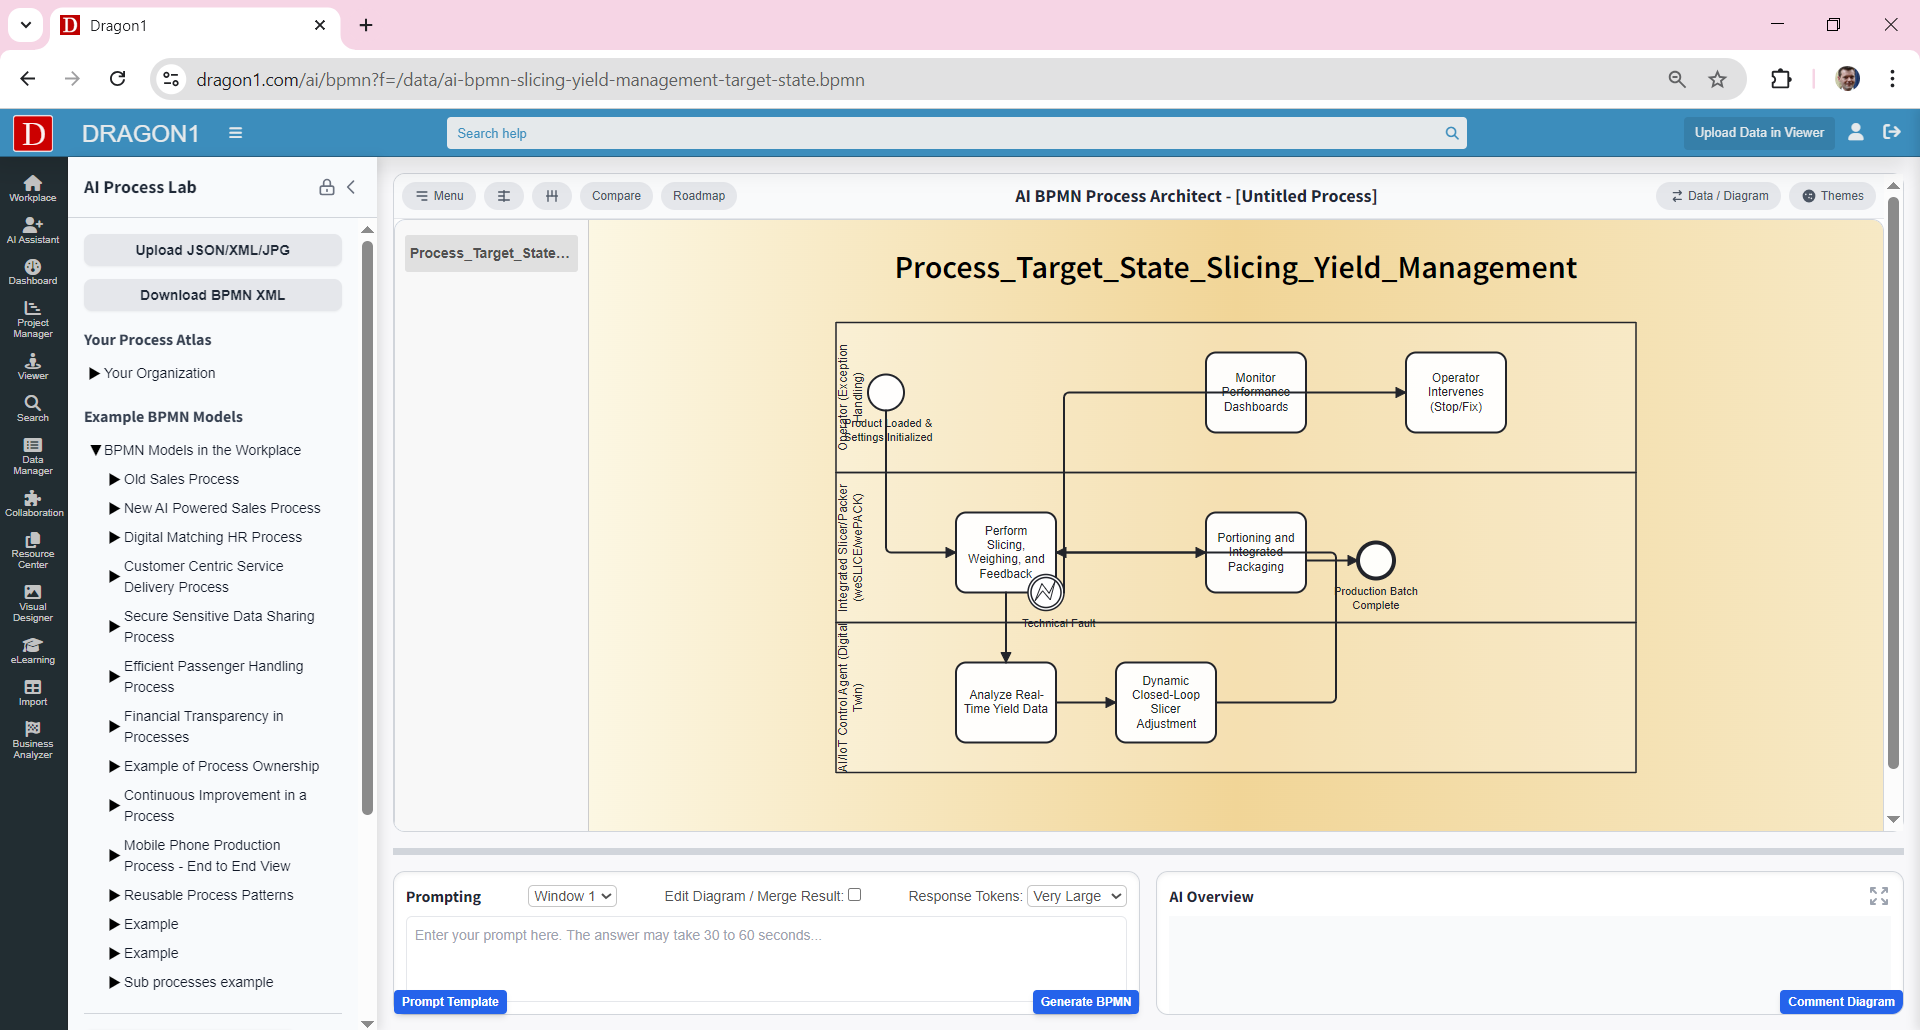Click the lock icon in AI Process Lab
The width and height of the screenshot is (1920, 1030).
click(x=326, y=187)
